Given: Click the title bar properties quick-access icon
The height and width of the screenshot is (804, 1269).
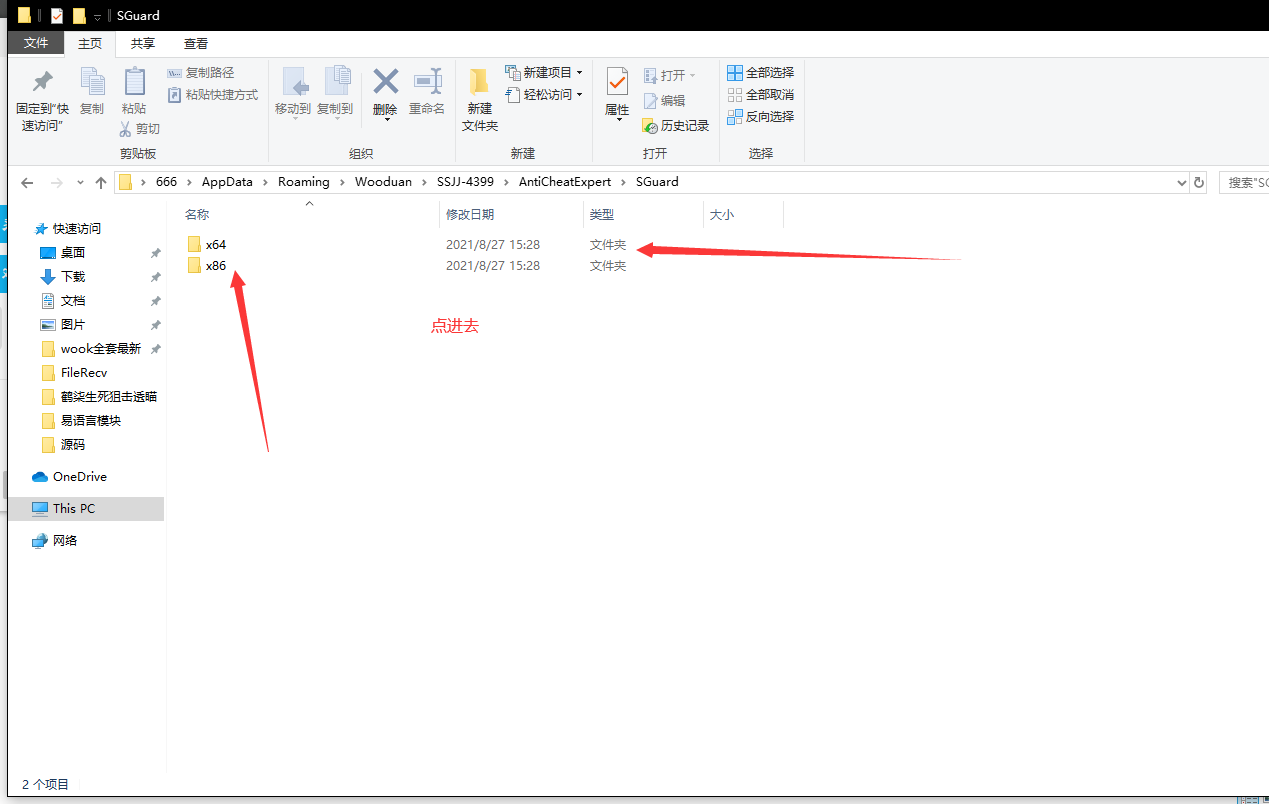Looking at the screenshot, I should [56, 15].
